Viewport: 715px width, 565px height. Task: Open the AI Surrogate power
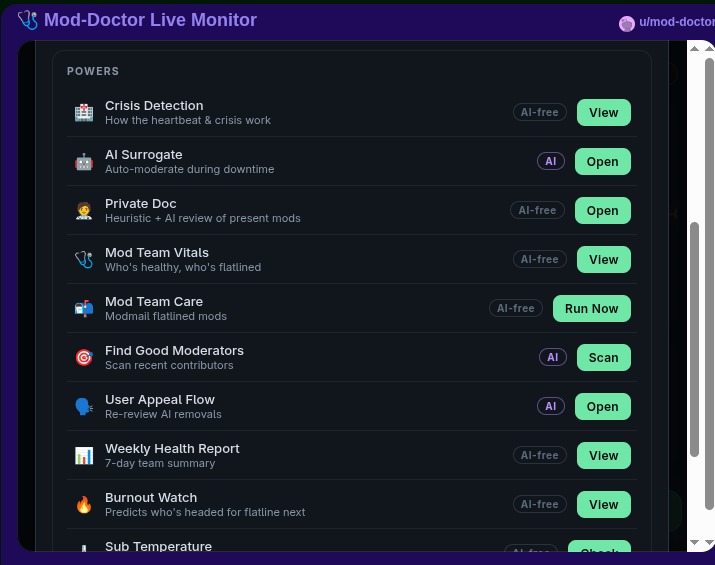click(x=603, y=161)
